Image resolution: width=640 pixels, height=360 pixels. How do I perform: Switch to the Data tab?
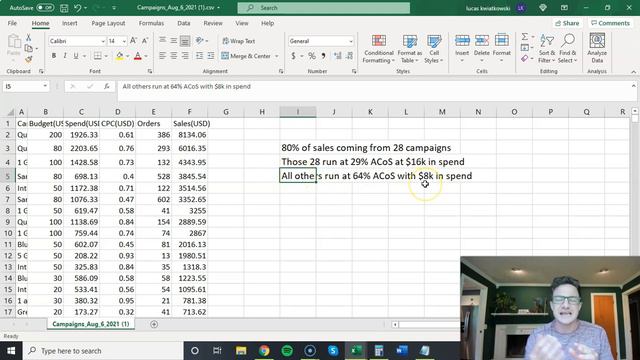pyautogui.click(x=184, y=23)
